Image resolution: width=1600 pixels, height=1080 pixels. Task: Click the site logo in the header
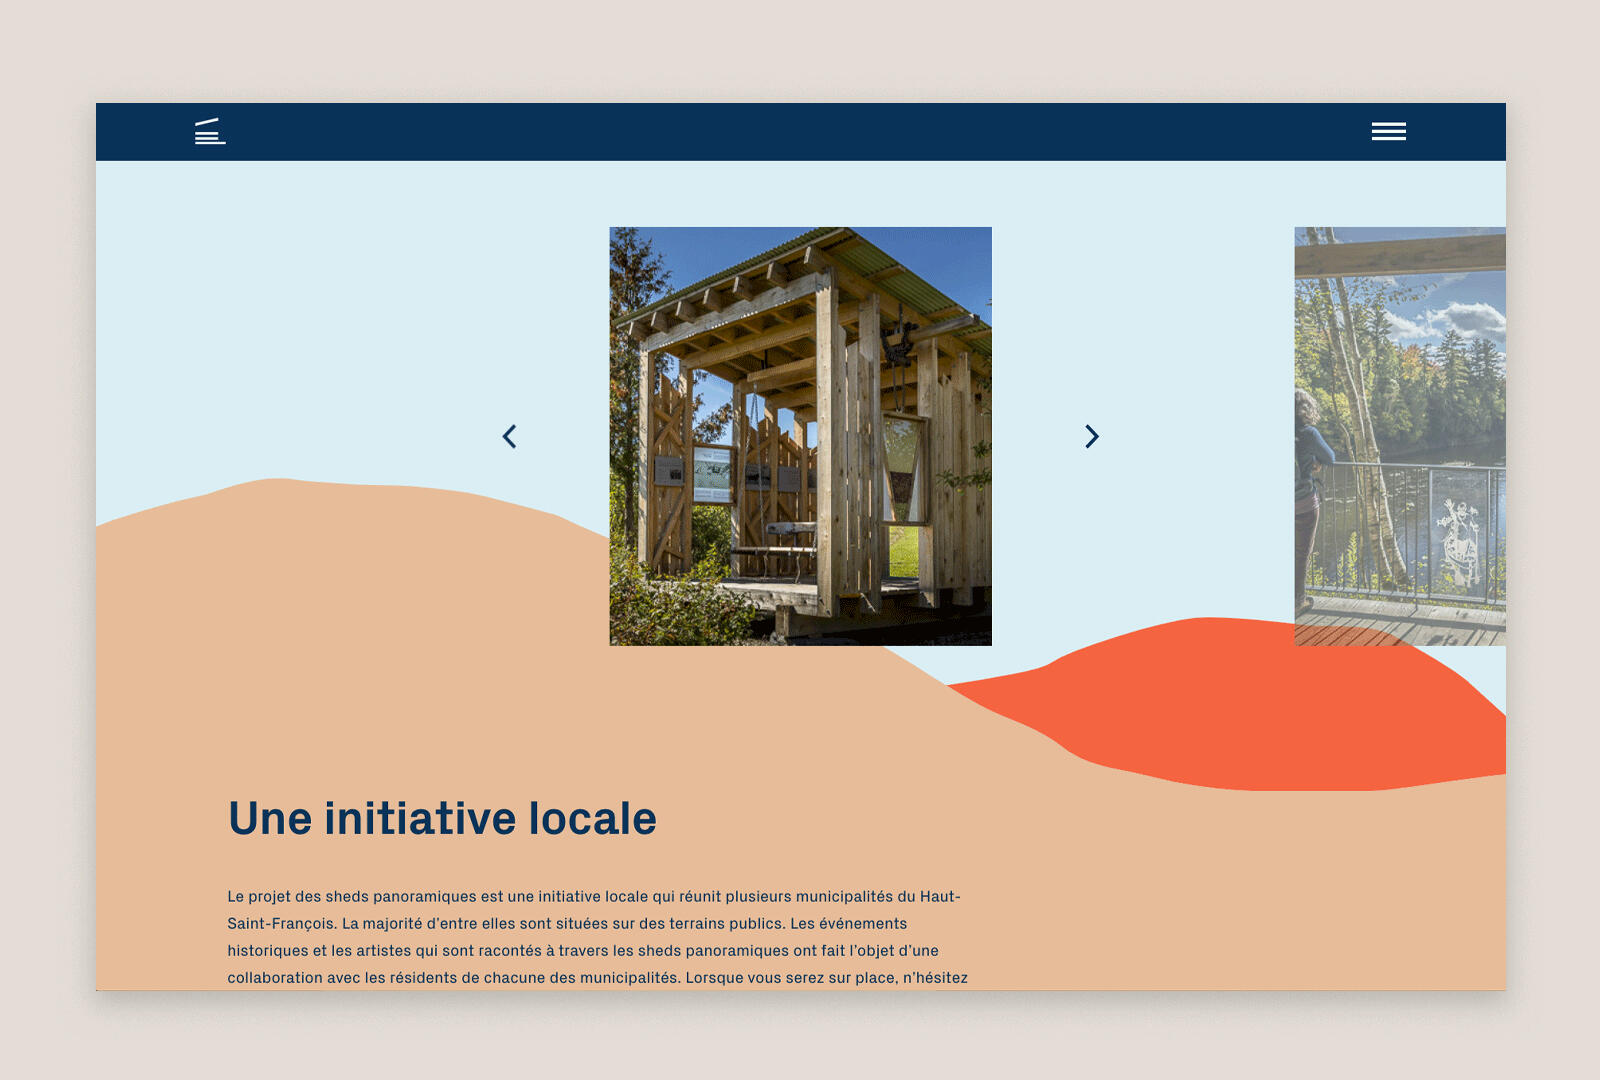[x=210, y=132]
